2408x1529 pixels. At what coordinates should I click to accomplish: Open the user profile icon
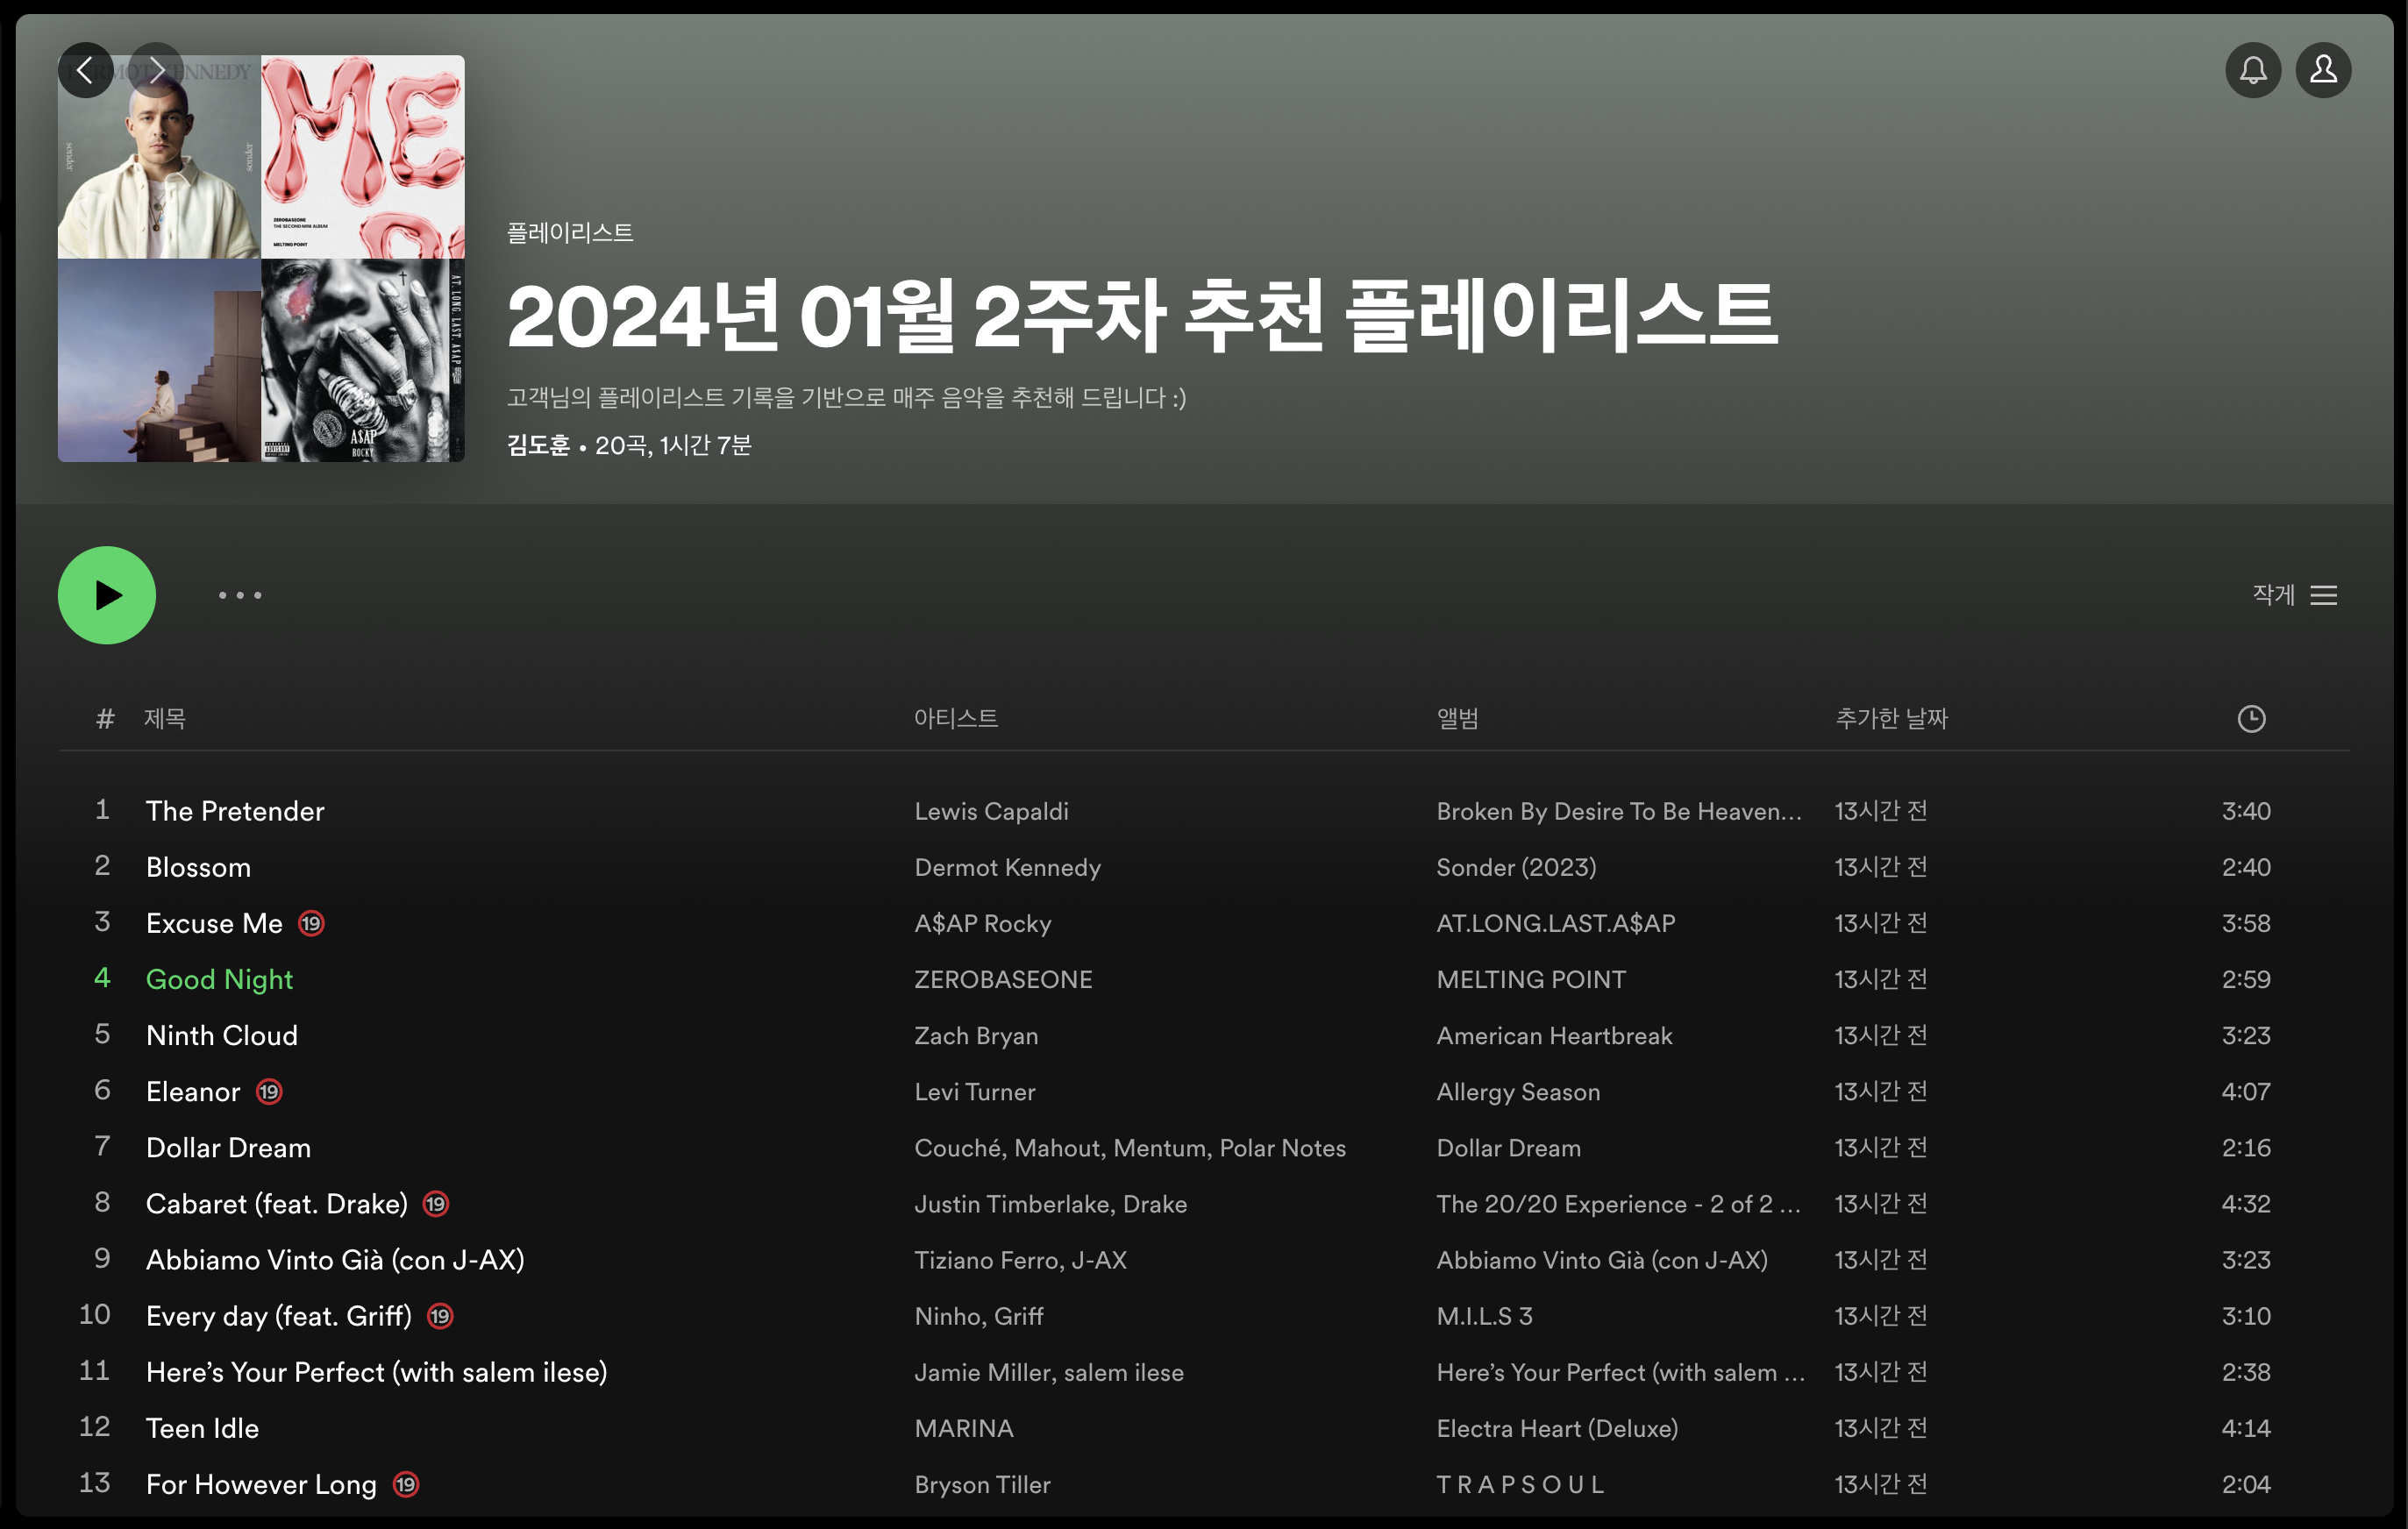pos(2323,70)
